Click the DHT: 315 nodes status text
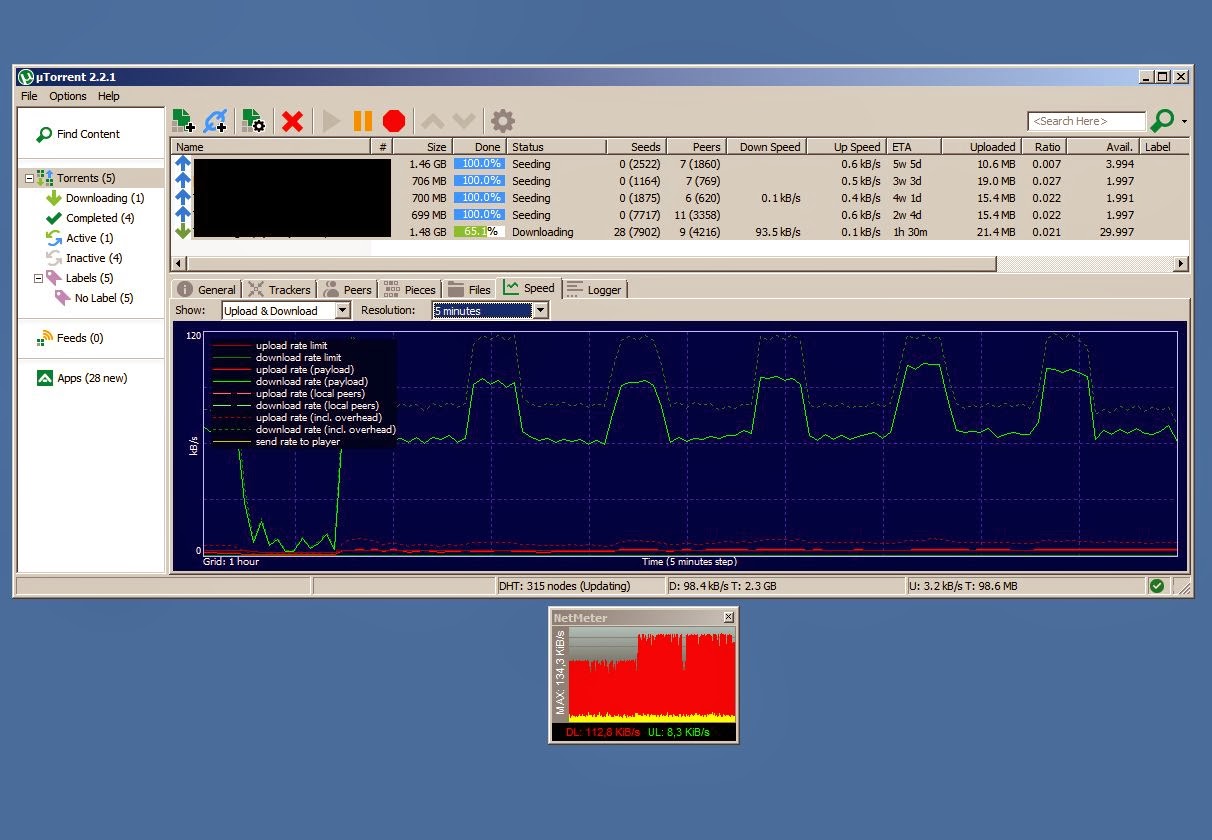1212x840 pixels. coord(564,586)
